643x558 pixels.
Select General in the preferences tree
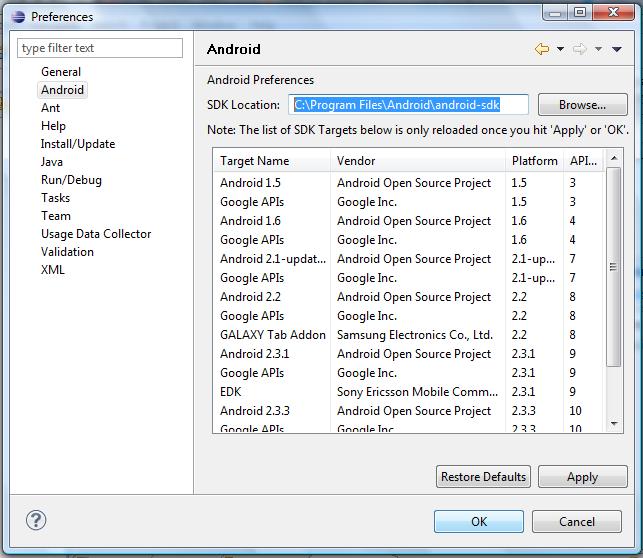pyautogui.click(x=61, y=72)
